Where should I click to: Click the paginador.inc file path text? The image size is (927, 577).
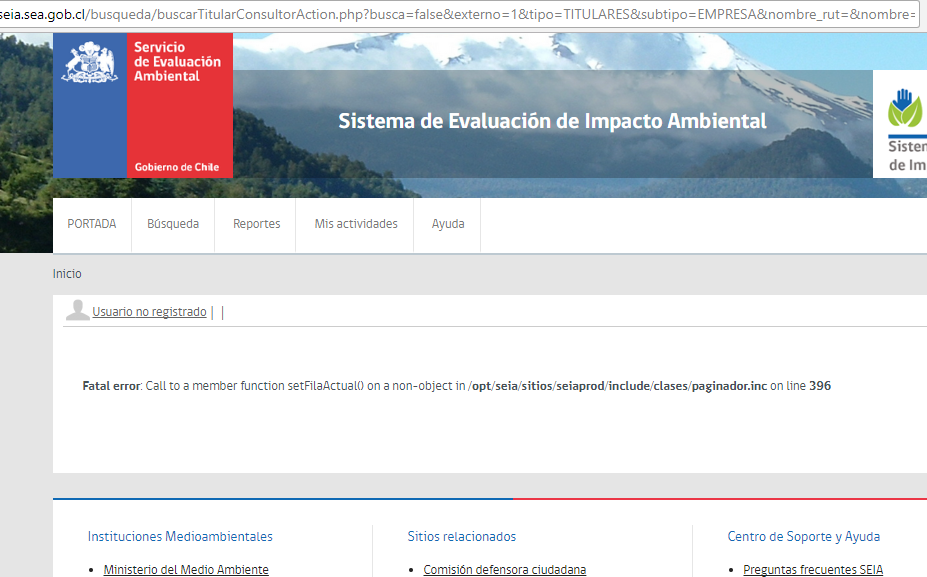click(618, 386)
